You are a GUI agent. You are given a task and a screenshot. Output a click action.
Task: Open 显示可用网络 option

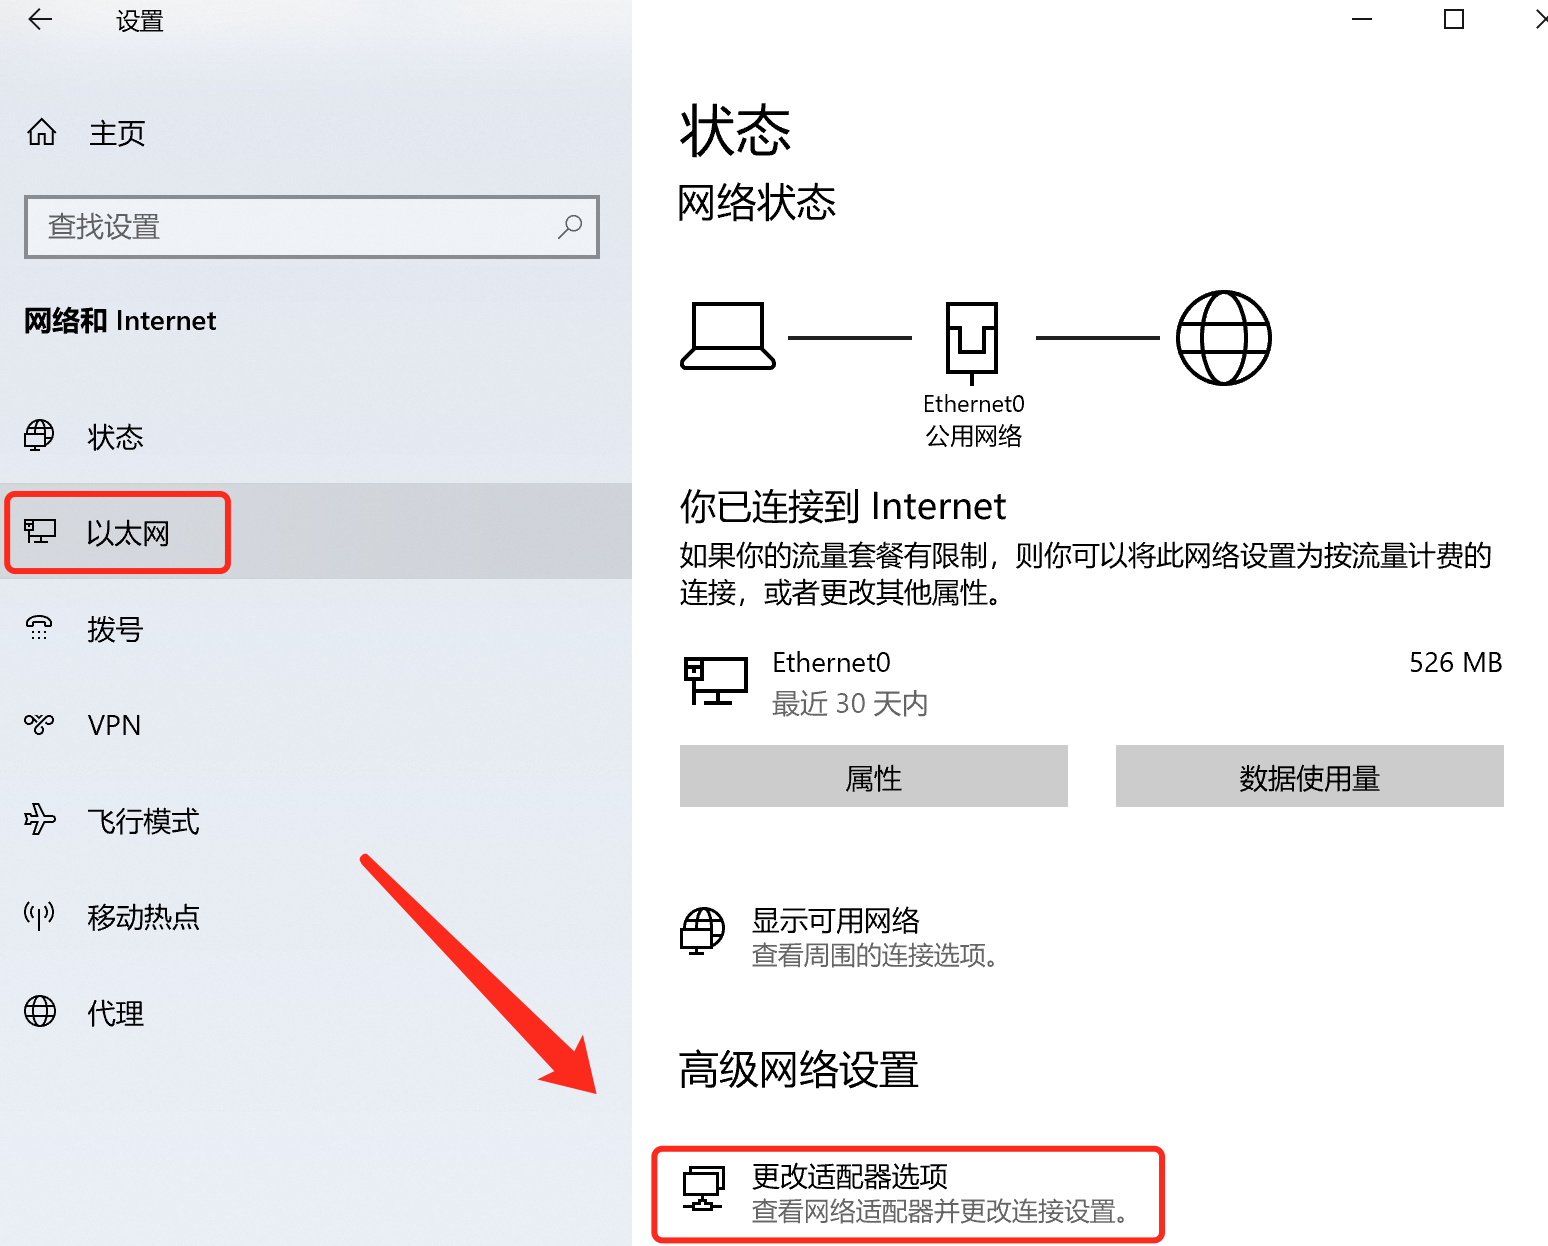[840, 936]
